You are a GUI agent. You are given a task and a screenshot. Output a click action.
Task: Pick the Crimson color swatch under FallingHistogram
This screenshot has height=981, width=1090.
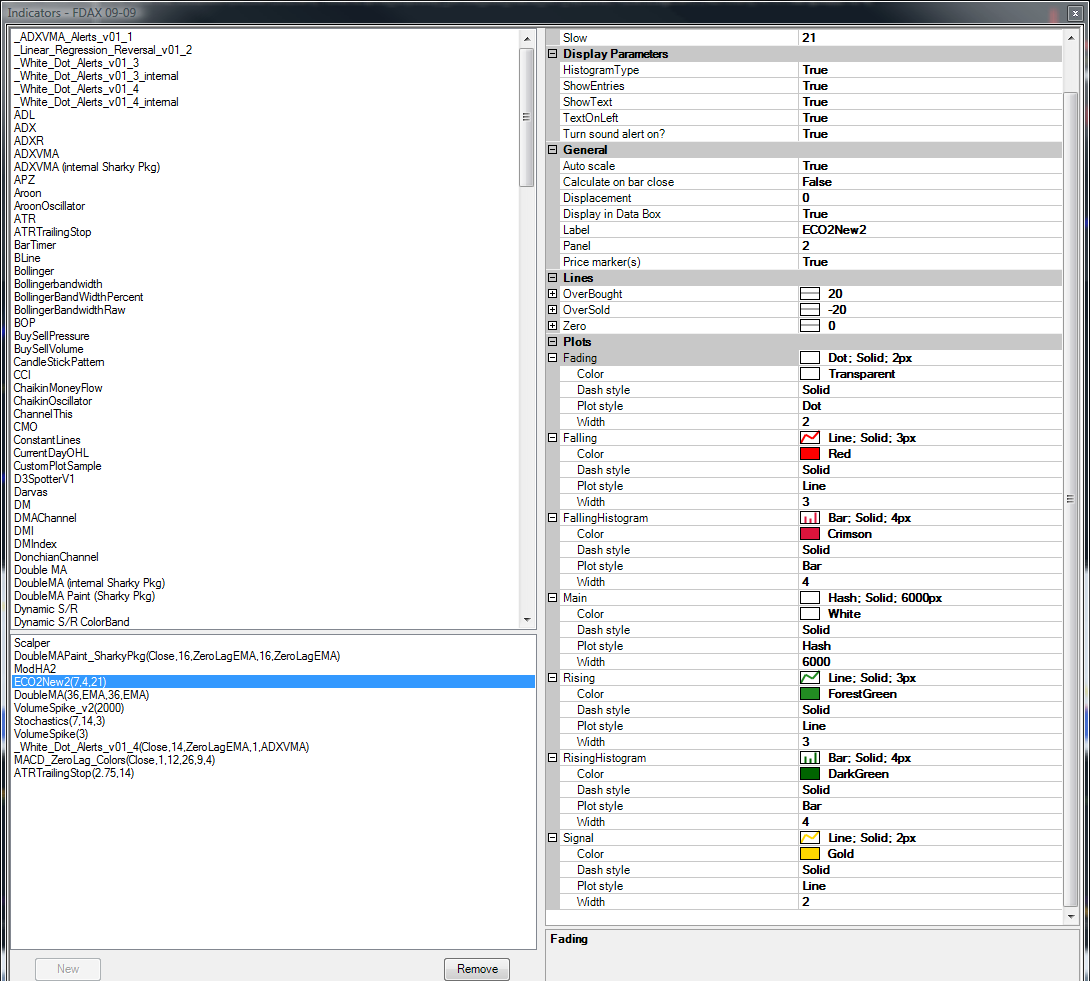coord(809,534)
